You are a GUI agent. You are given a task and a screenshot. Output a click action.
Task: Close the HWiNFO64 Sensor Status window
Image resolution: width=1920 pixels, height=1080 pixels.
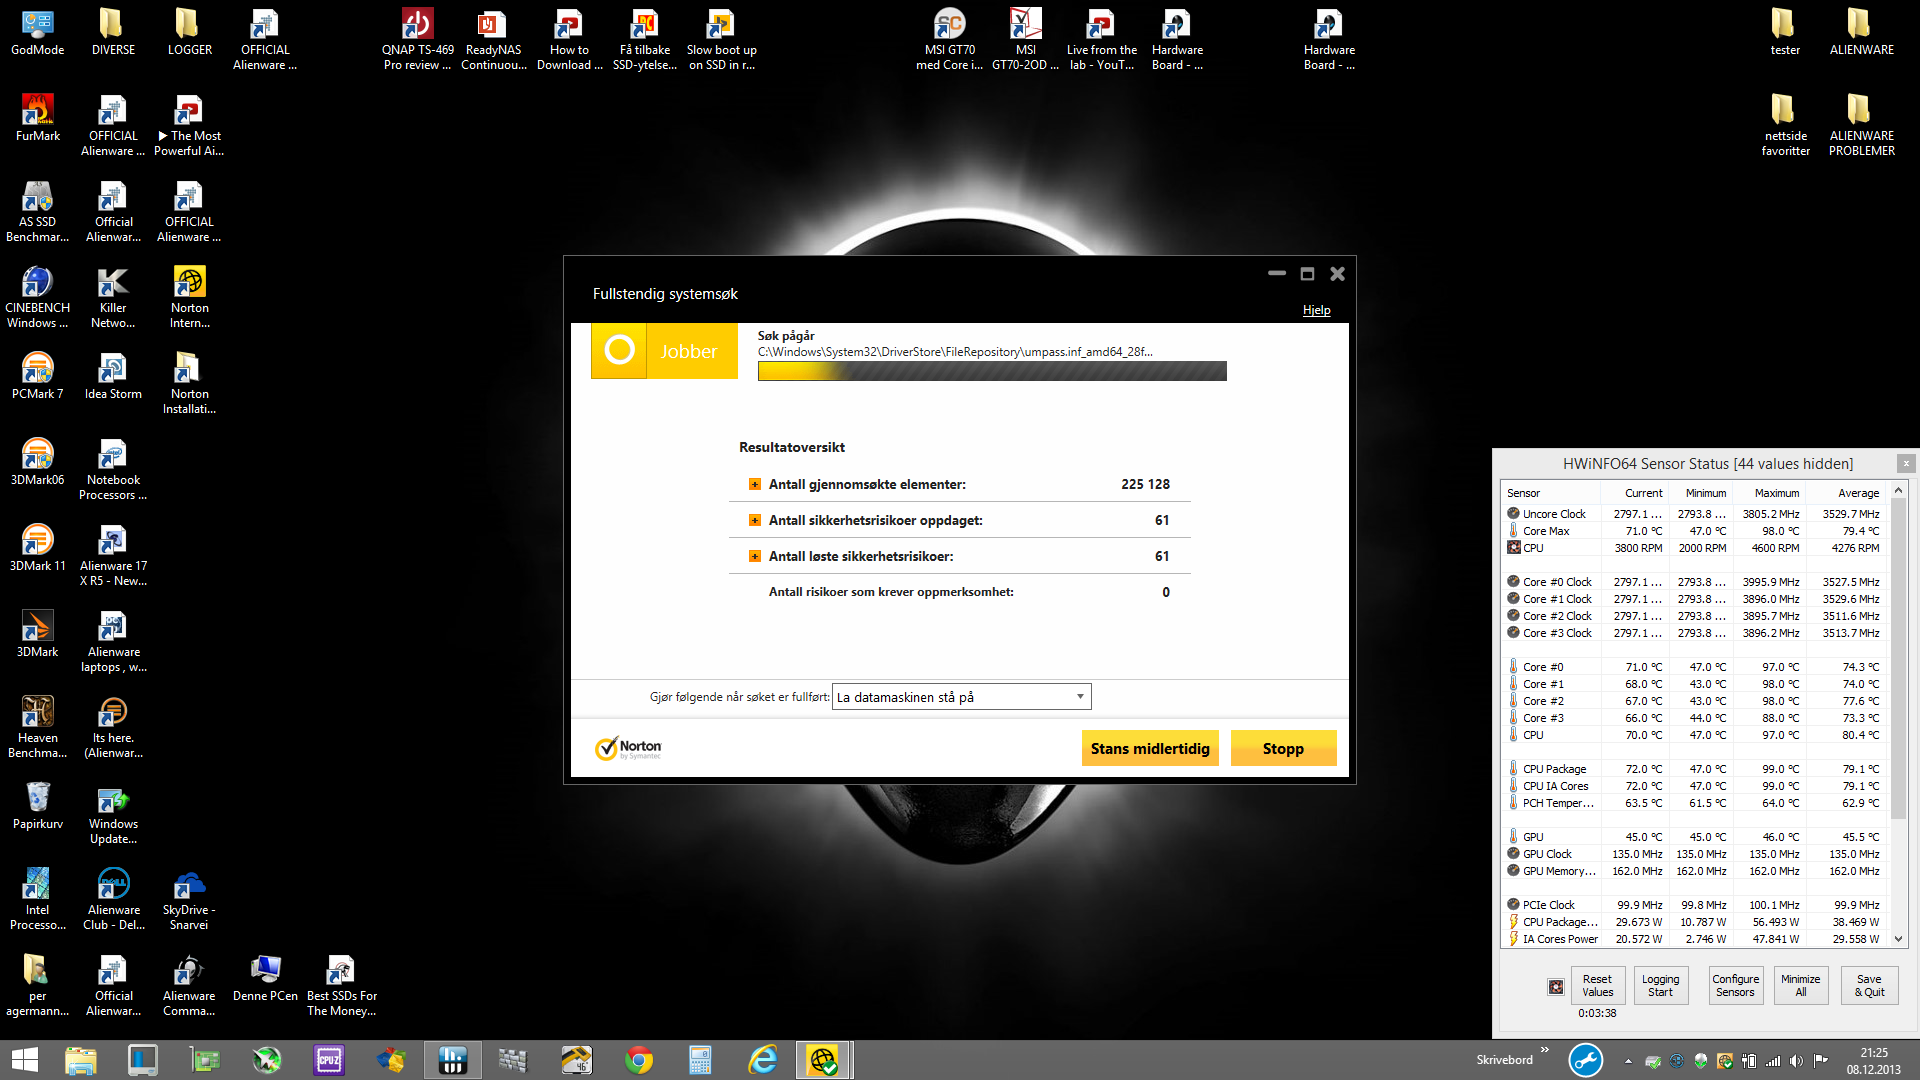point(1906,463)
